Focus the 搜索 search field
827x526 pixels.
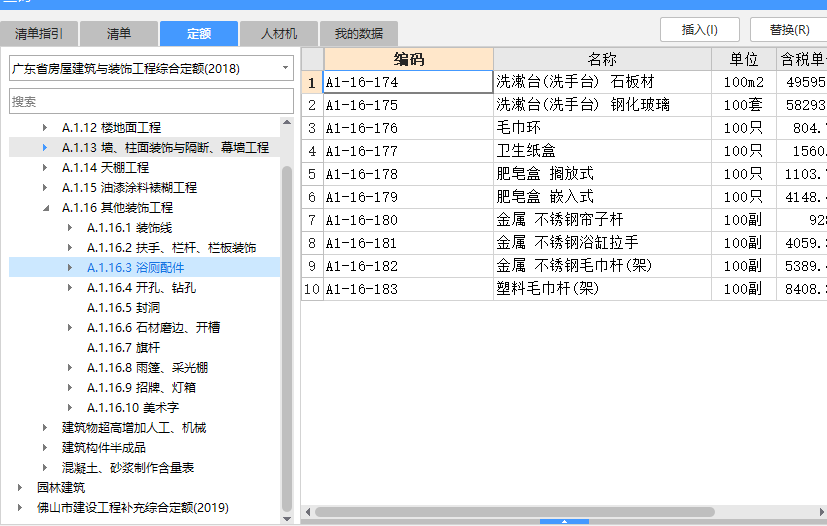pyautogui.click(x=151, y=101)
